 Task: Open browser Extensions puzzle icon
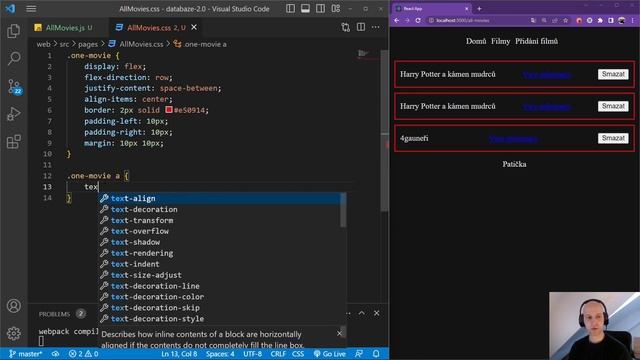[x=600, y=20]
